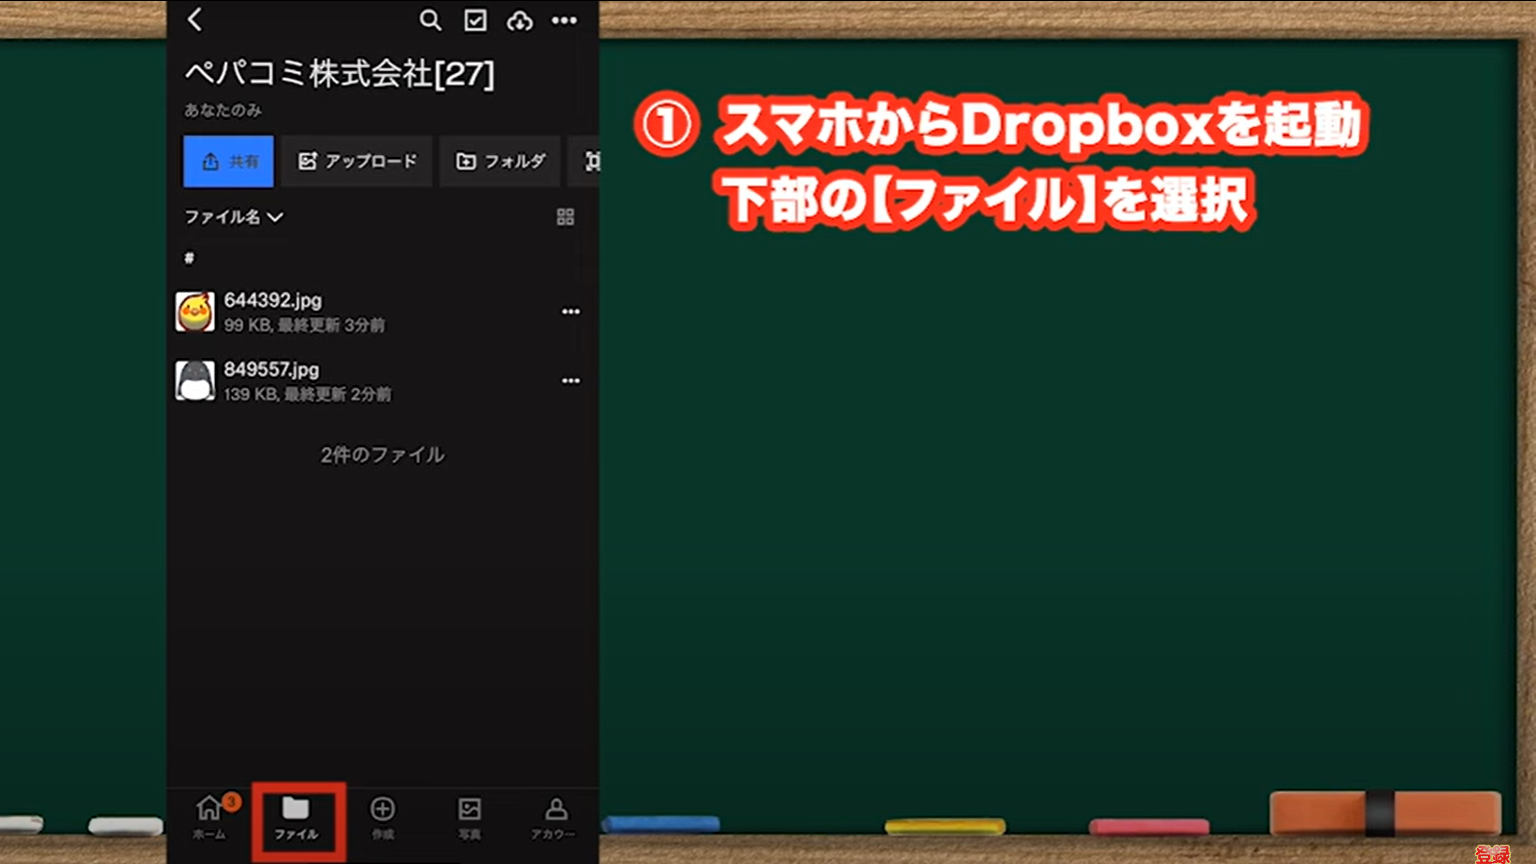
Task: Go to the ホーム home tab
Action: (x=210, y=817)
